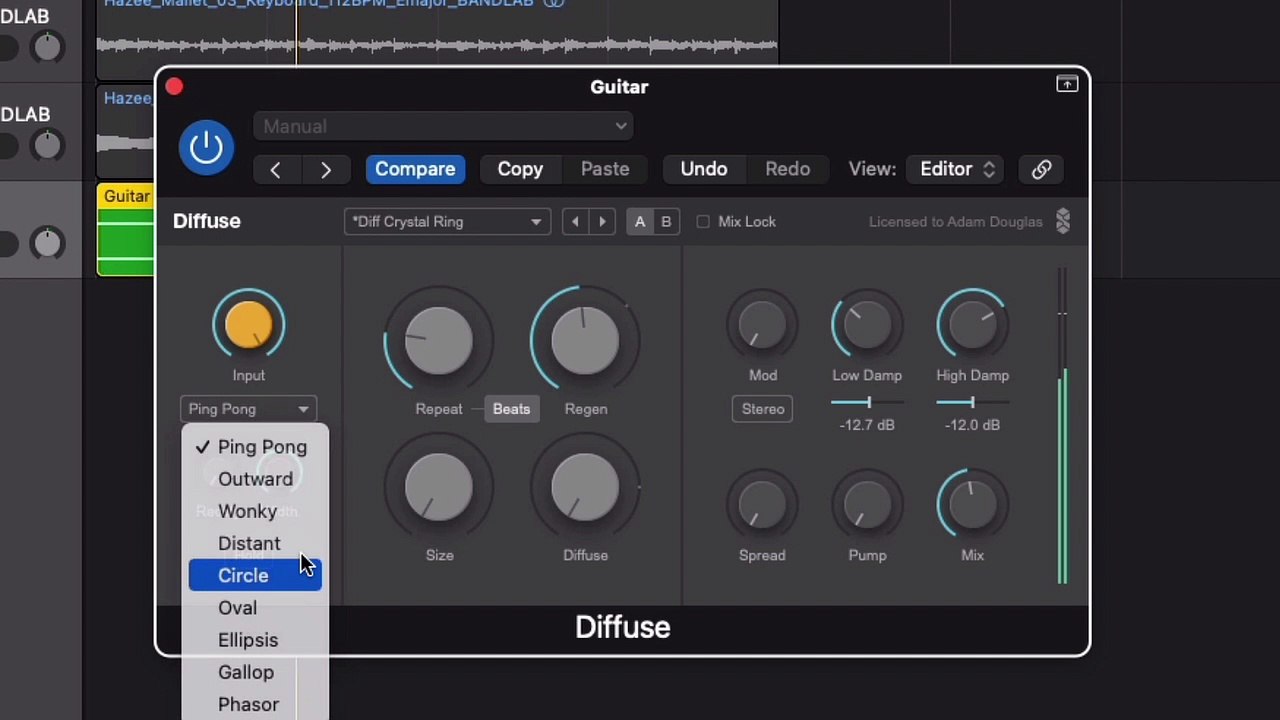Switch to preset slot B
1280x720 pixels.
[x=666, y=222]
